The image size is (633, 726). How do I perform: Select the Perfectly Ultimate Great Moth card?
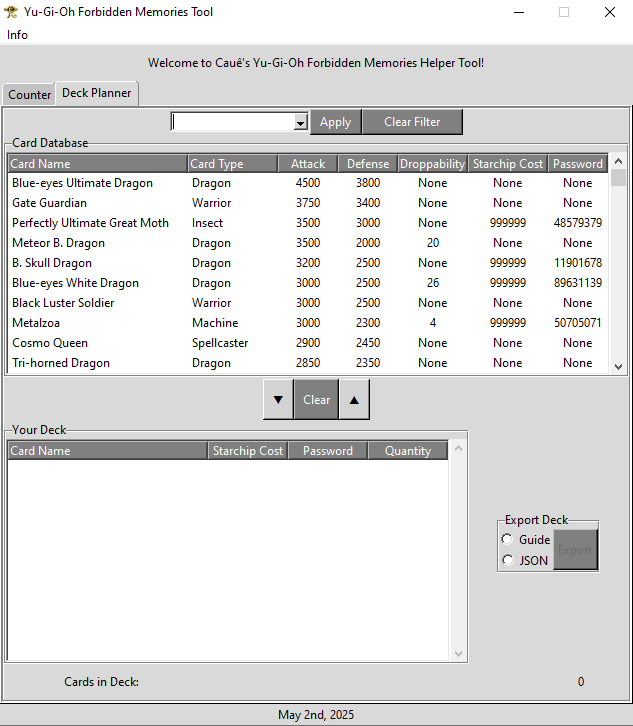pyautogui.click(x=307, y=223)
